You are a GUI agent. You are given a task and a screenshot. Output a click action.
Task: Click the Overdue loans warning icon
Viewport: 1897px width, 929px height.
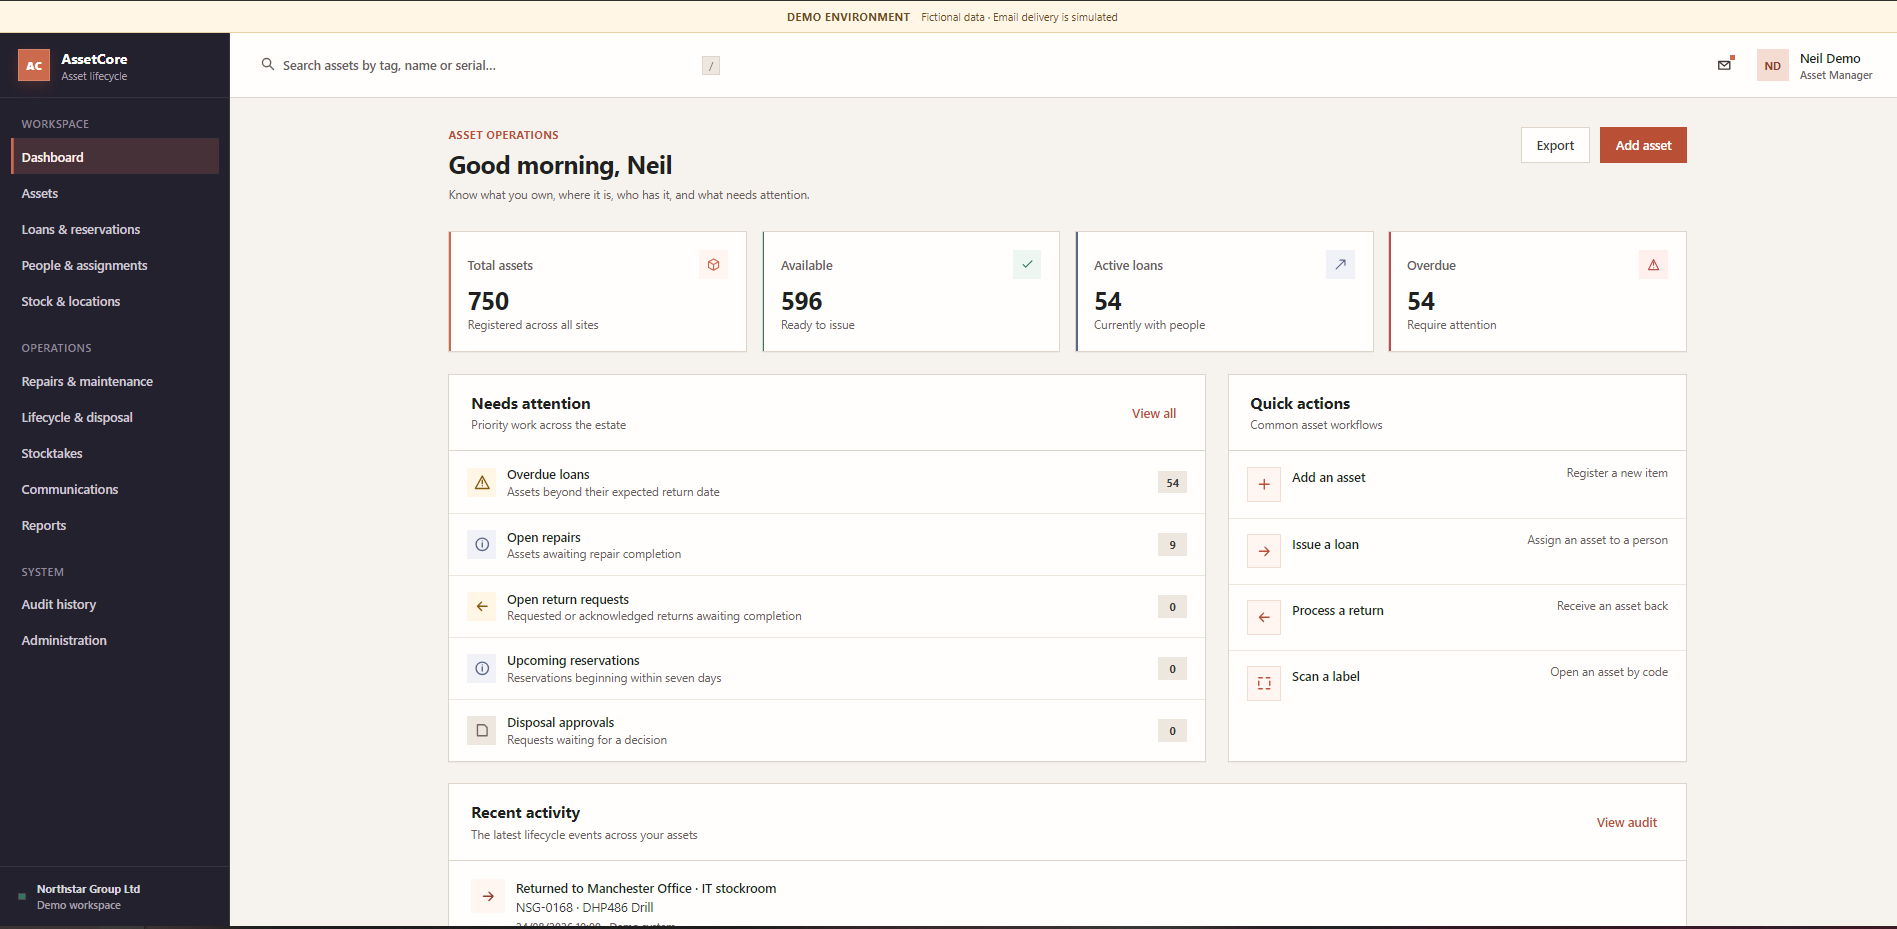point(482,483)
